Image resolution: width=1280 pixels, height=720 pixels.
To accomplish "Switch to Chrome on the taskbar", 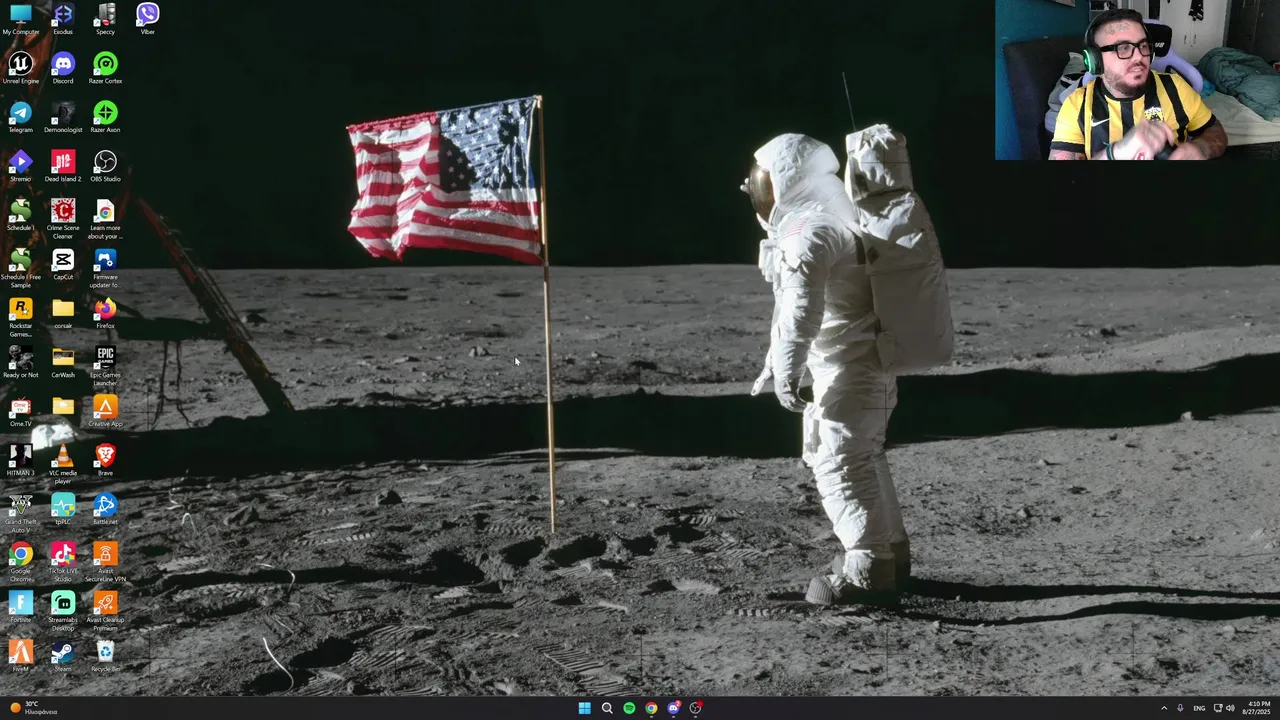I will coord(651,708).
